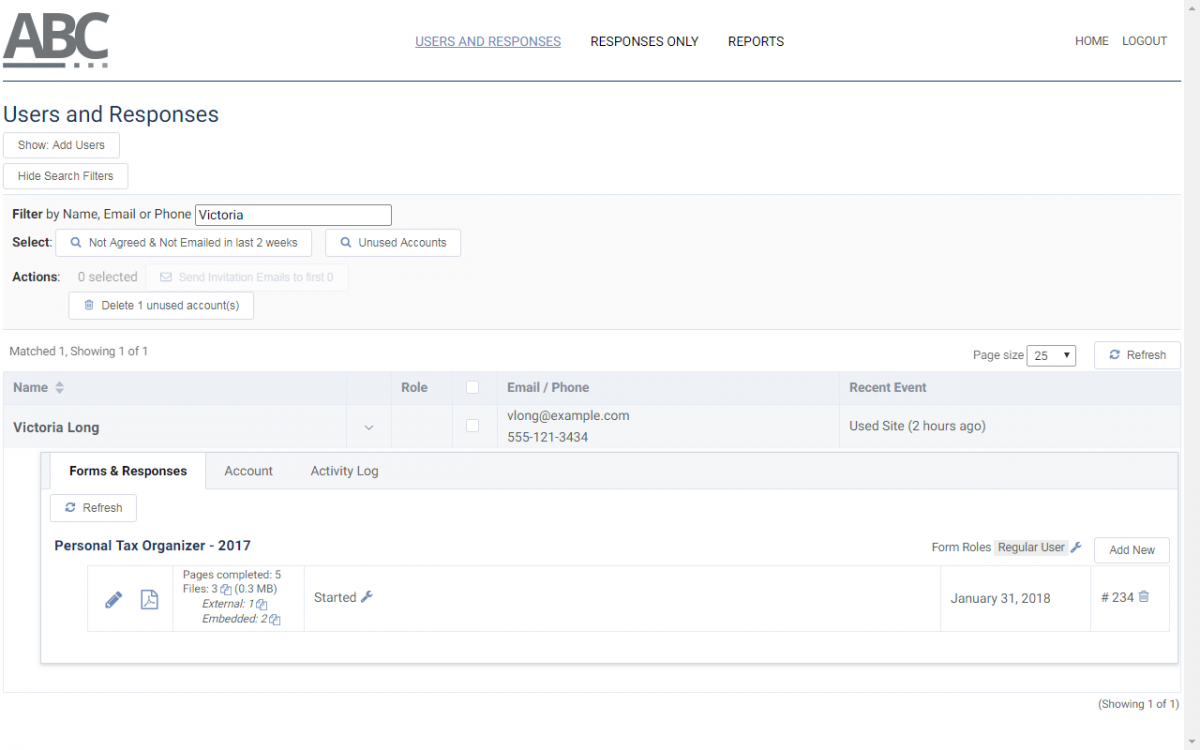The width and height of the screenshot is (1200, 750).
Task: Click the Add New form button
Action: [x=1131, y=550]
